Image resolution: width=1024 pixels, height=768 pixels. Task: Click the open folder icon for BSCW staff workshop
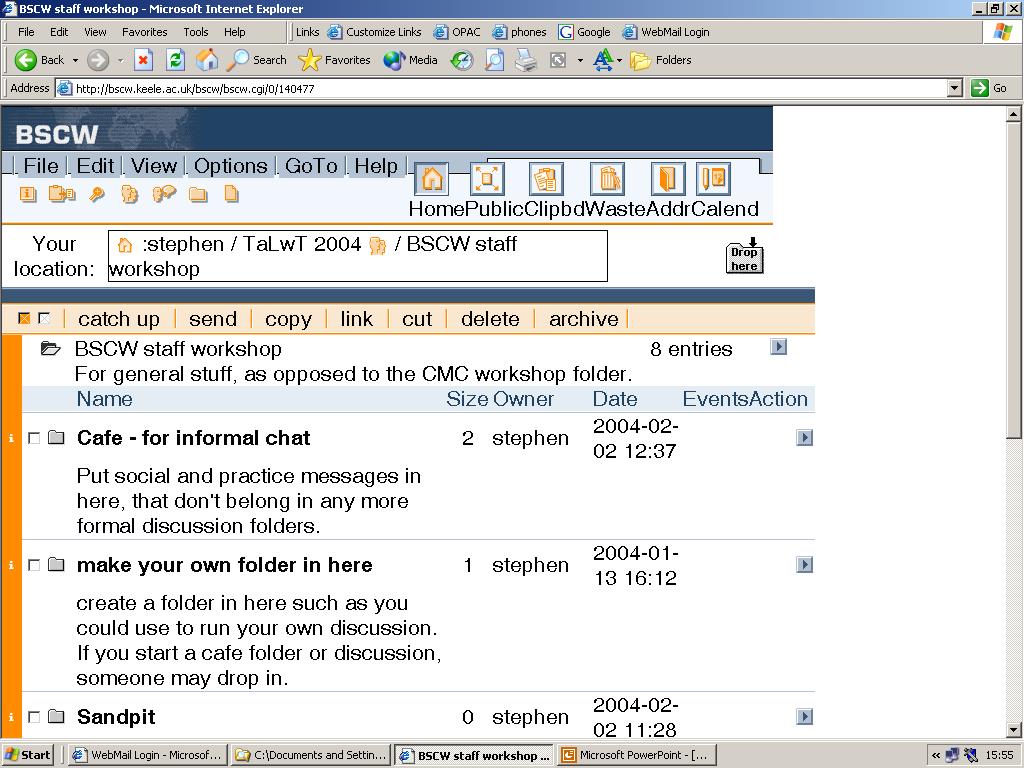pyautogui.click(x=50, y=349)
